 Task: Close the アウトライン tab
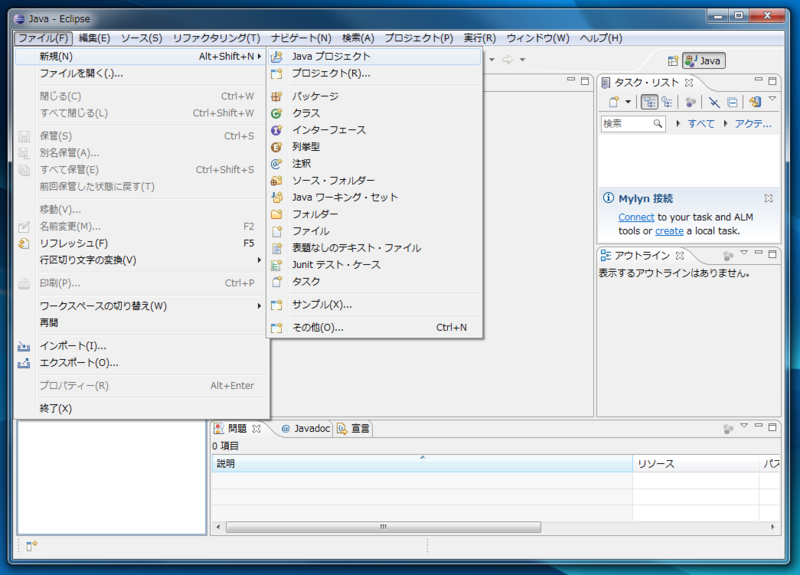pos(680,256)
